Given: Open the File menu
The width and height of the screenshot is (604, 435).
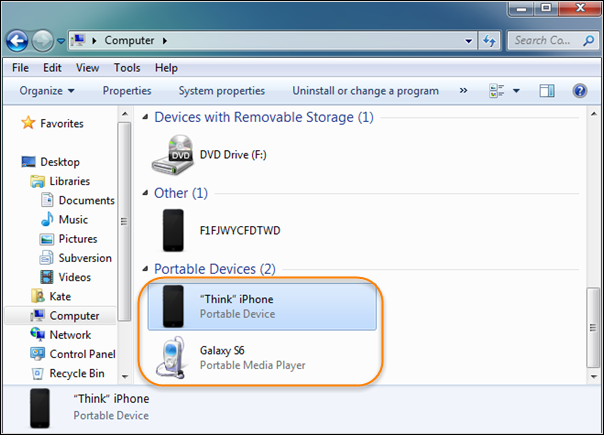Looking at the screenshot, I should pos(20,68).
